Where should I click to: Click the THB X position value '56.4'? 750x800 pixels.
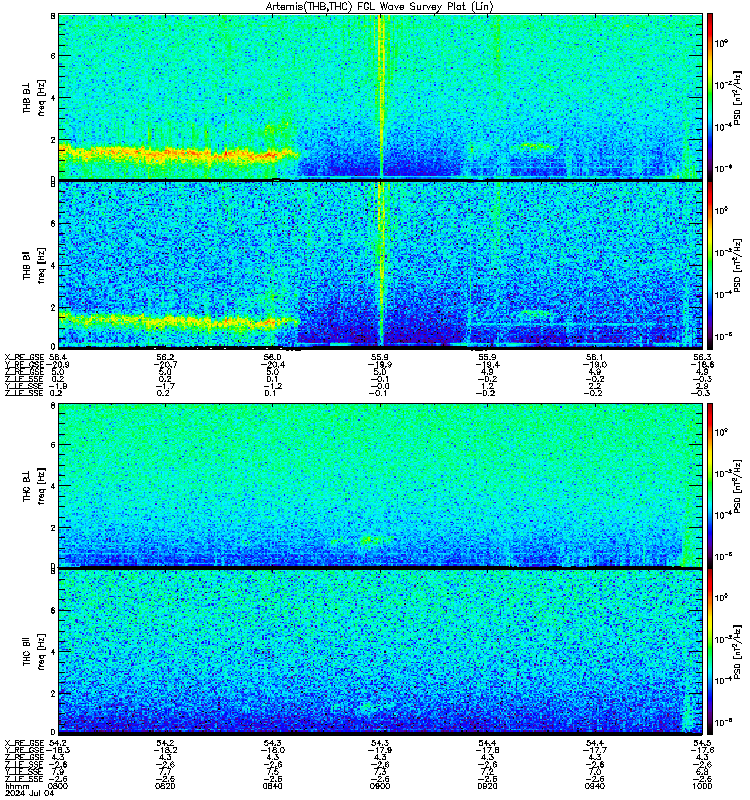coord(58,357)
